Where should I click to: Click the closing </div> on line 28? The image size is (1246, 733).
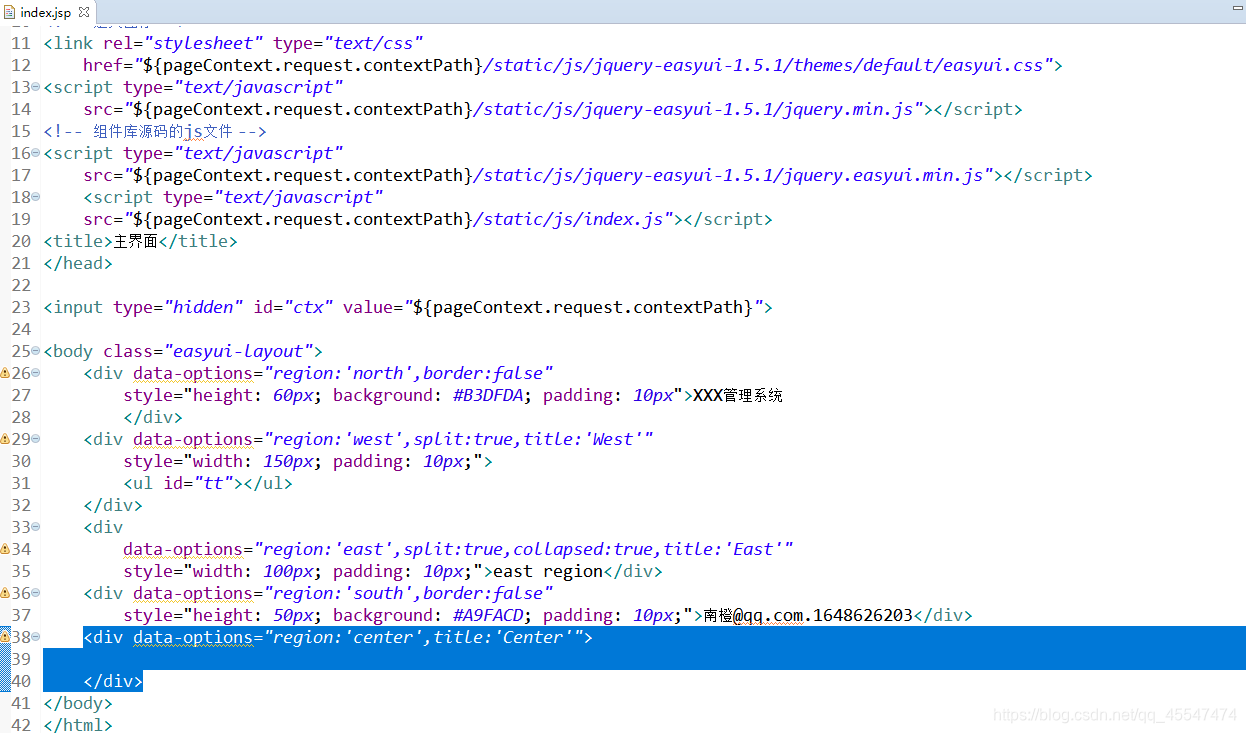point(153,417)
